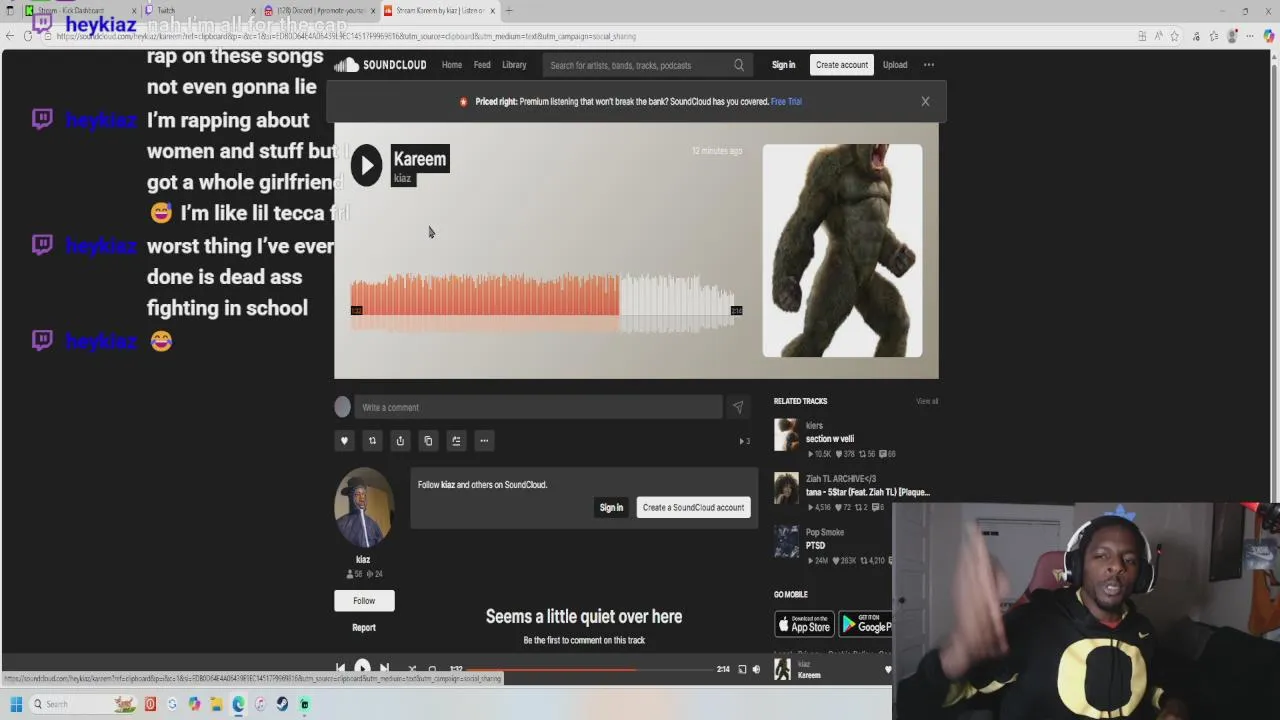This screenshot has height=720, width=1280.
Task: Like the now-playing track in the player bar
Action: click(x=887, y=669)
